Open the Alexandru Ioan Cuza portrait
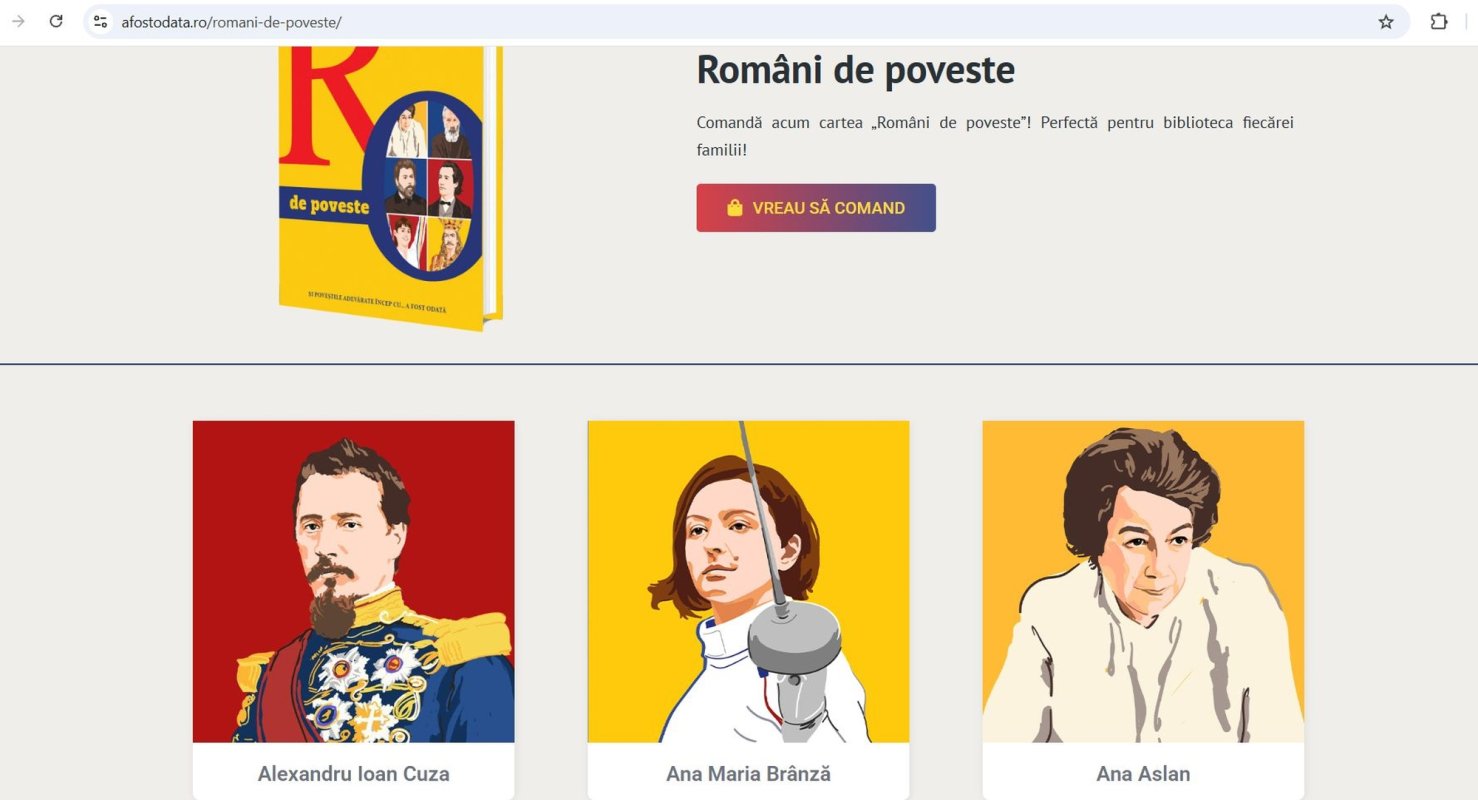Screen dimensions: 1478x800 [x=353, y=581]
